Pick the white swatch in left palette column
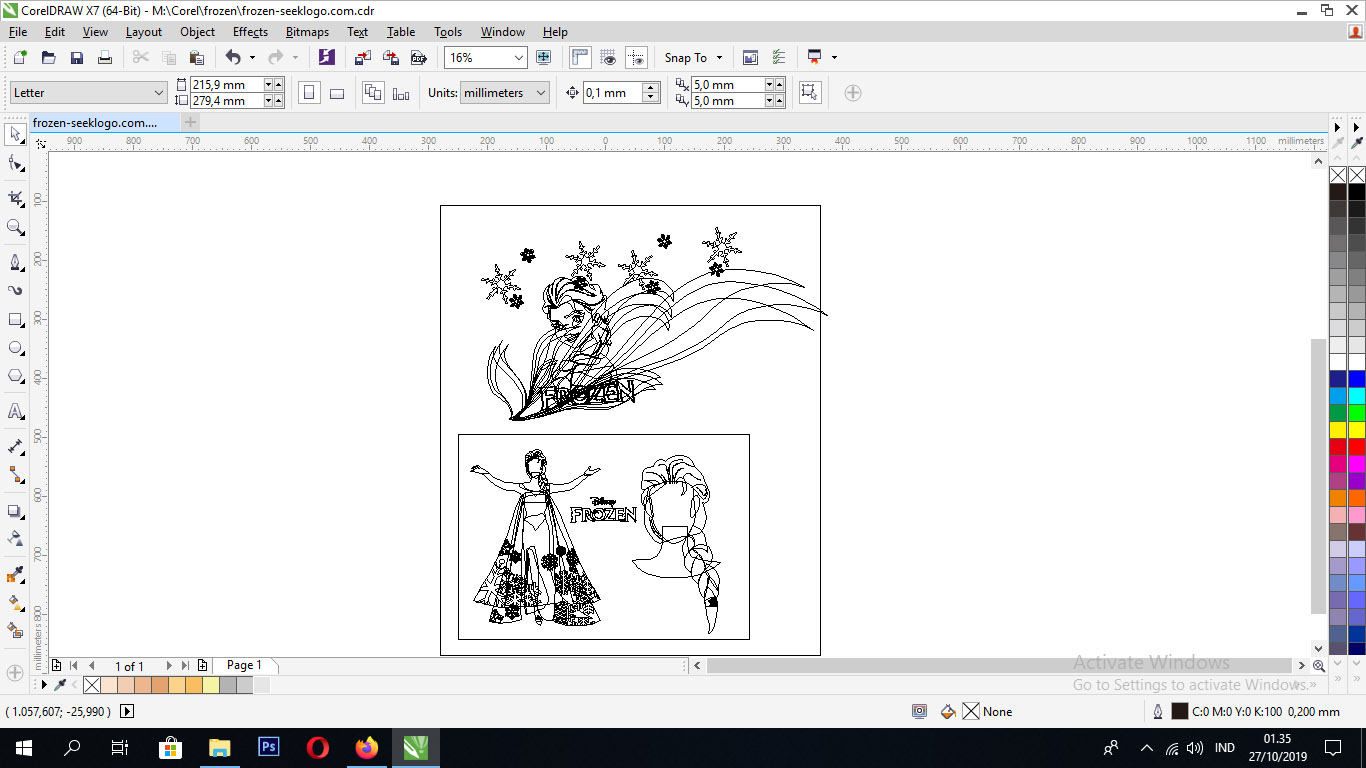Viewport: 1366px width, 768px height. [1338, 362]
